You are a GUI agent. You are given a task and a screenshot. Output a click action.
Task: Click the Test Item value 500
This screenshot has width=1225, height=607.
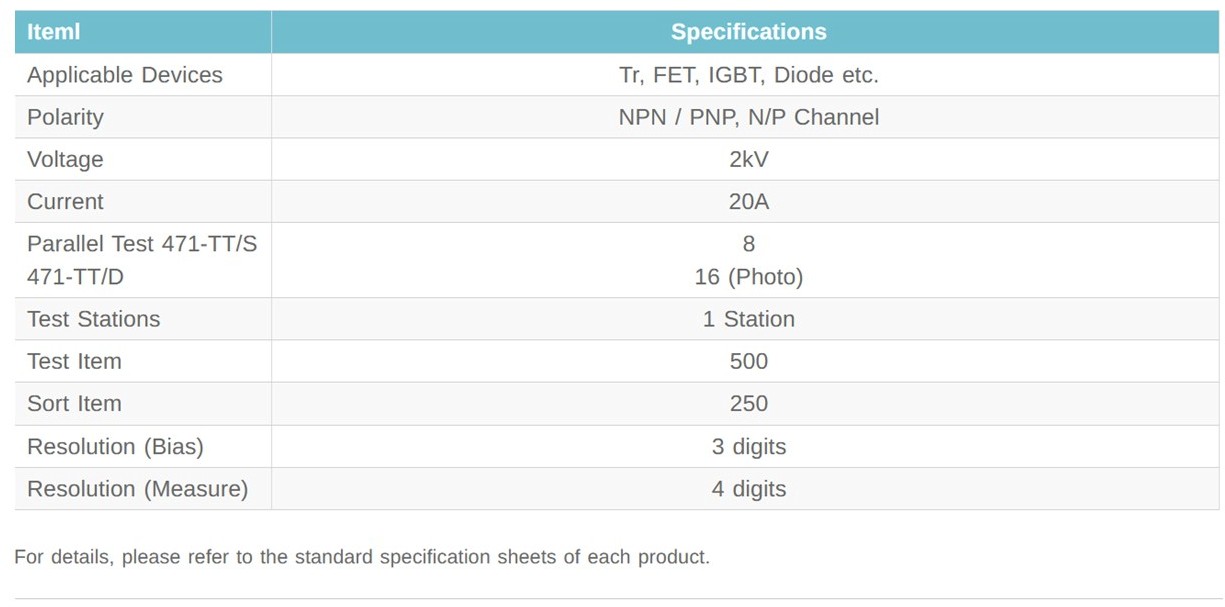pos(748,361)
